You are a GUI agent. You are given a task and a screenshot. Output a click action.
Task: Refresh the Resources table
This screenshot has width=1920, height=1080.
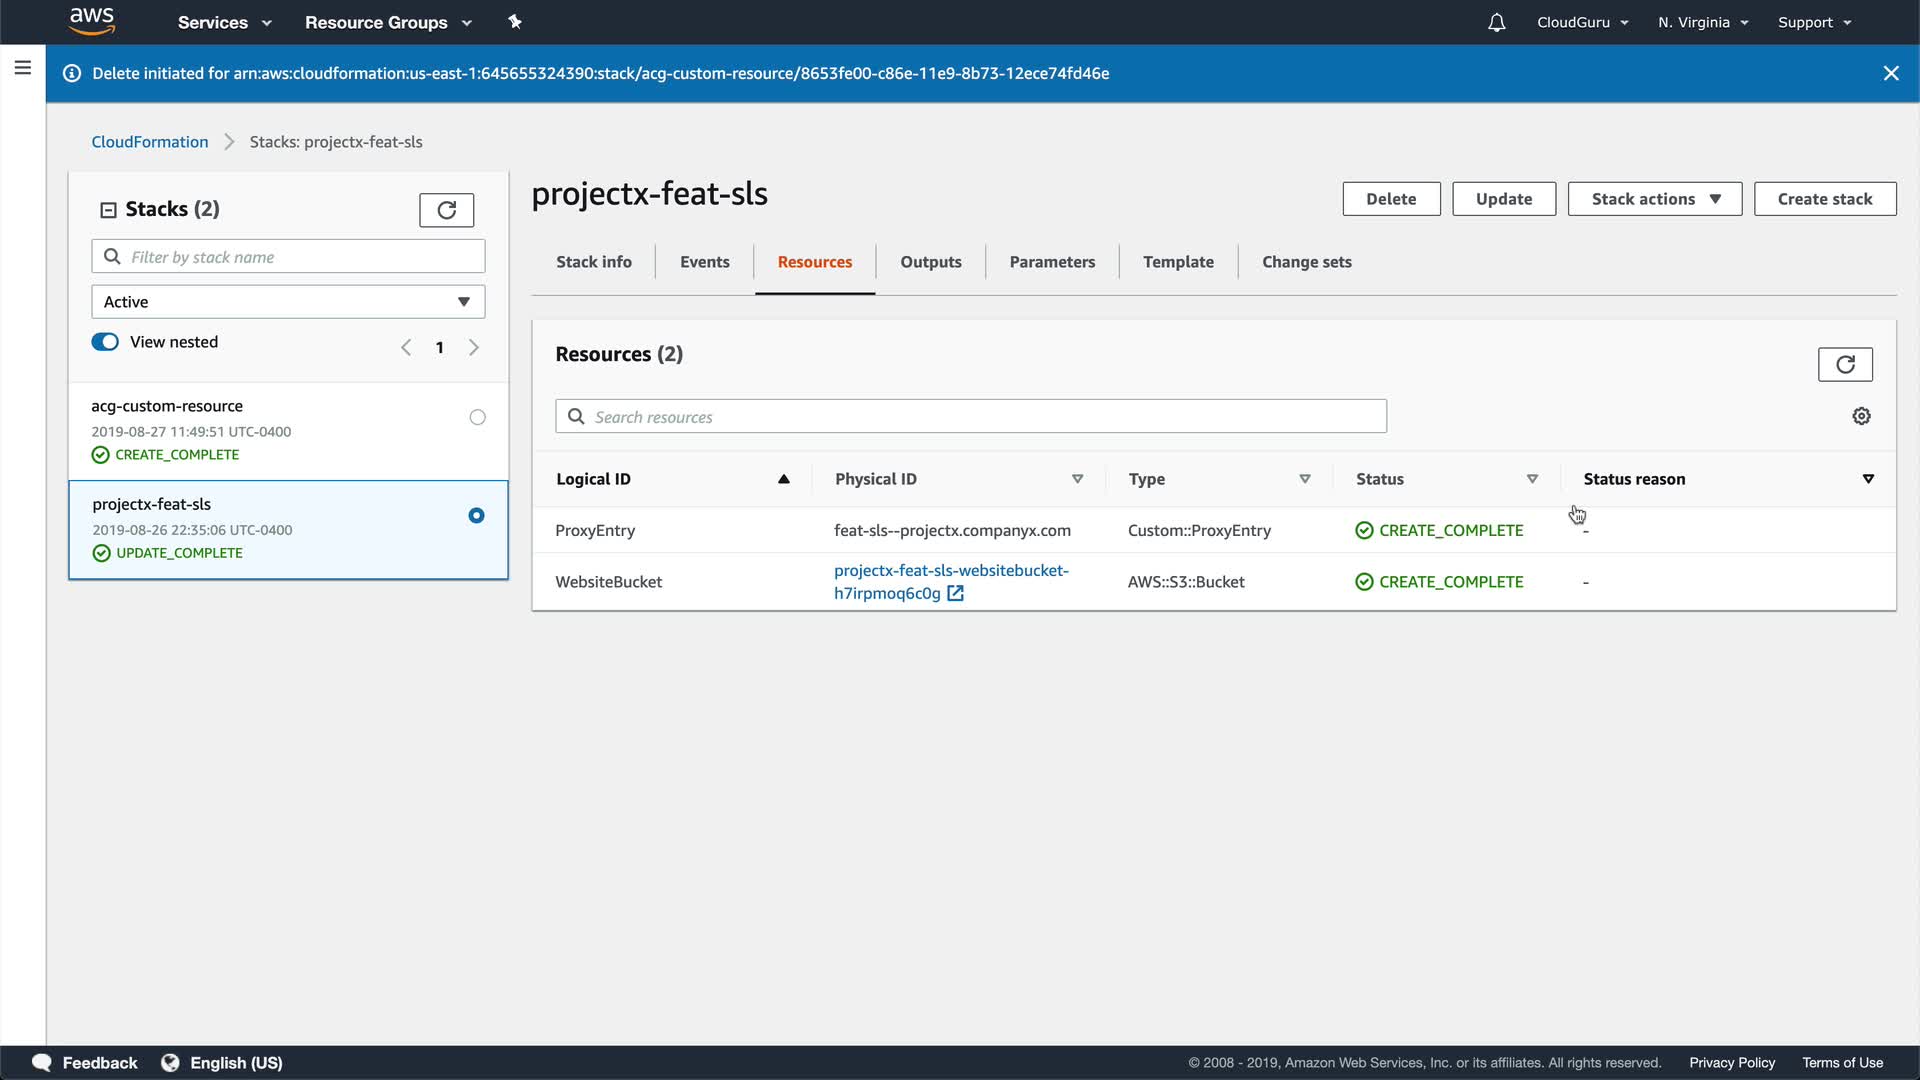1844,365
